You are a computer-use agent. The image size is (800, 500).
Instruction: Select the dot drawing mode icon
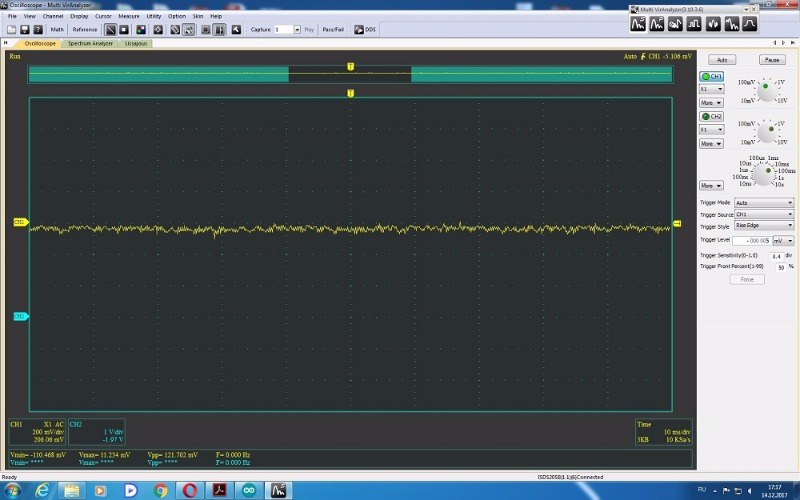124,30
